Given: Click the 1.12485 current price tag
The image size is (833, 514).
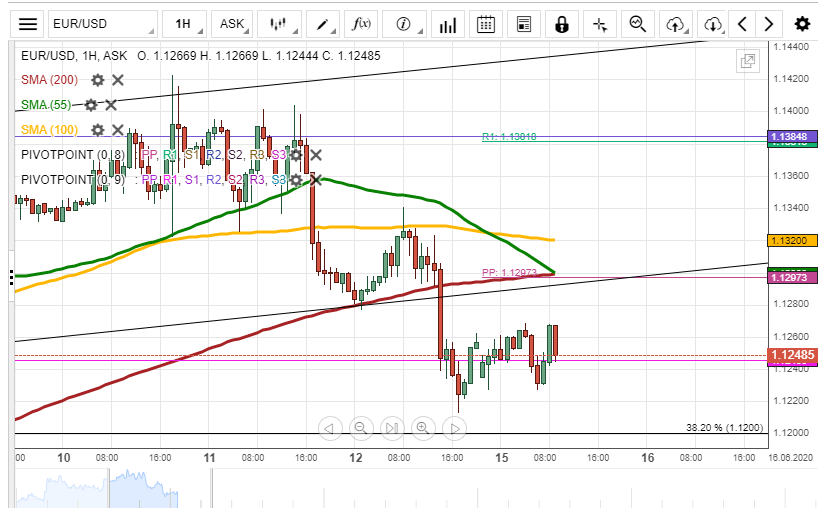Looking at the screenshot, I should [x=792, y=355].
